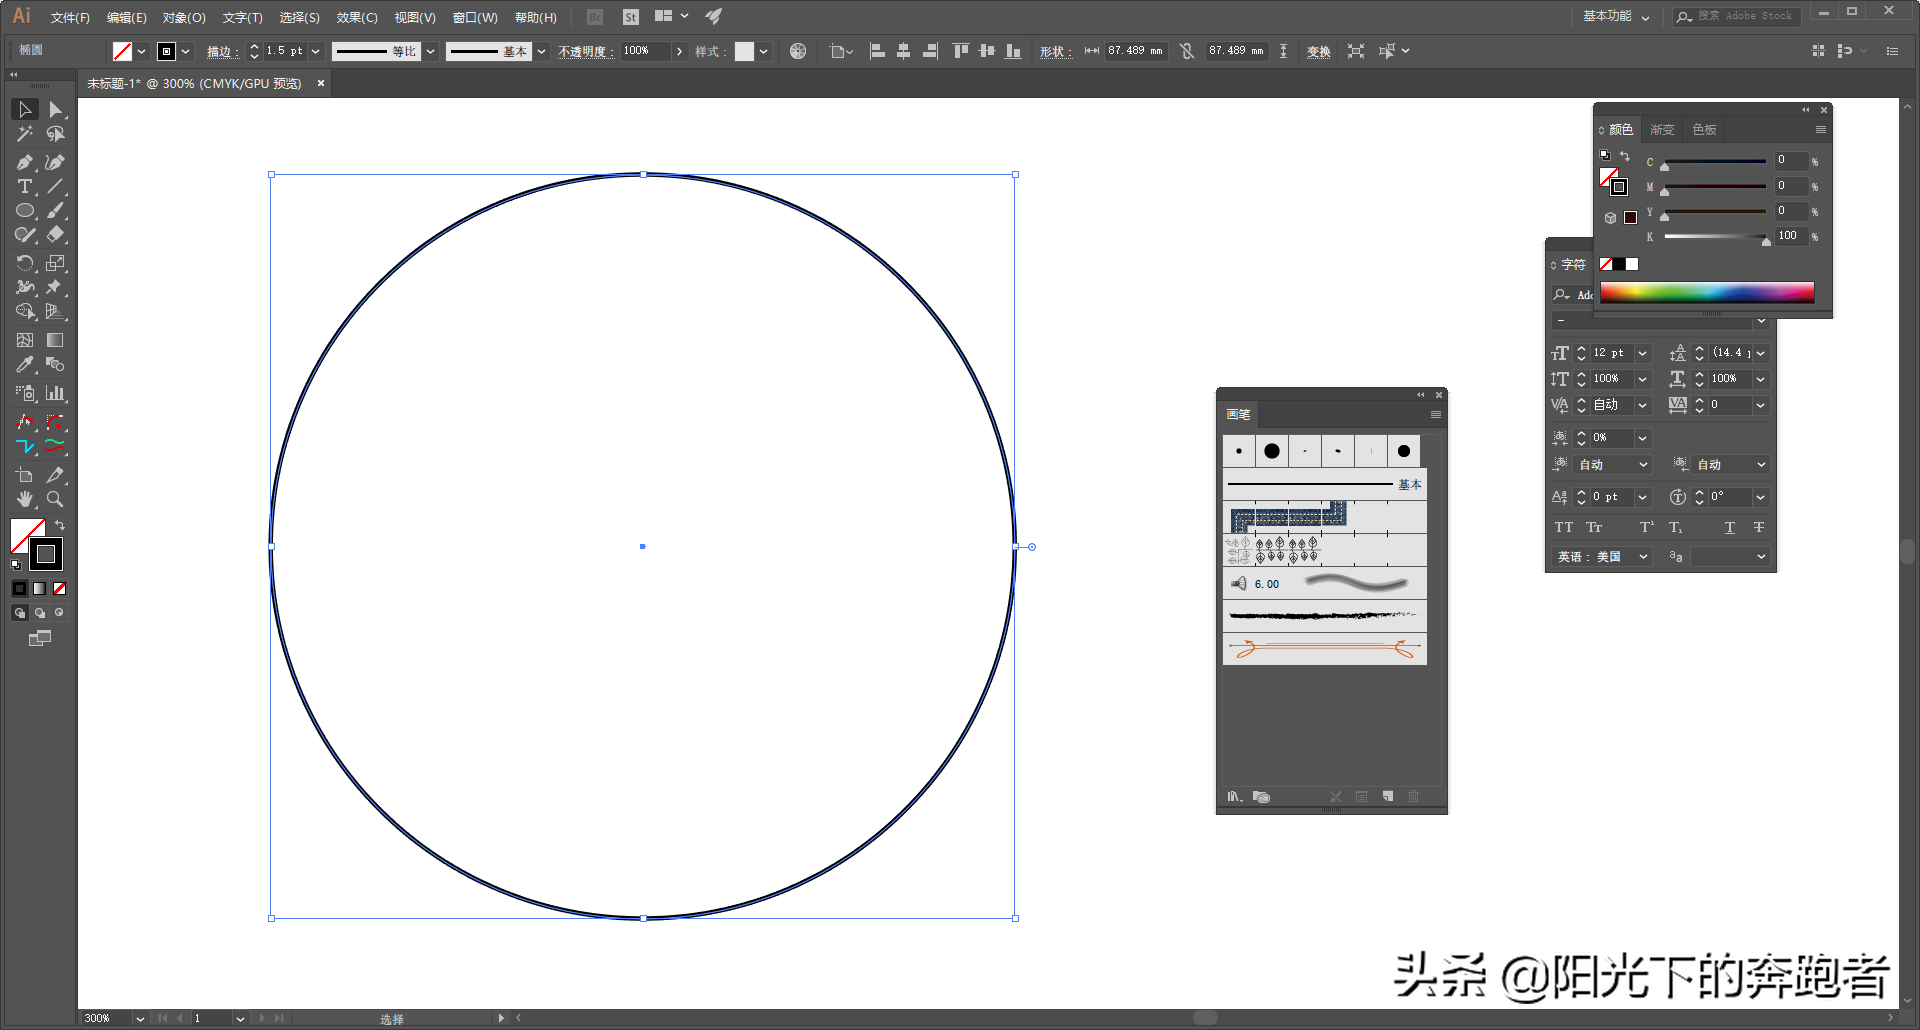Choose the Hand tool
Screen dimensions: 1920x1030
[x=25, y=499]
